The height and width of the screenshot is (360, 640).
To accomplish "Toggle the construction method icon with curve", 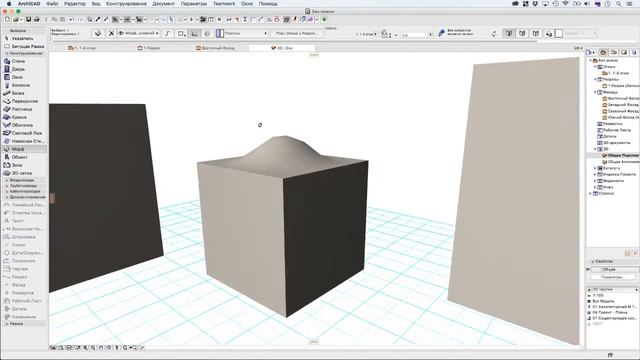I will (168, 33).
